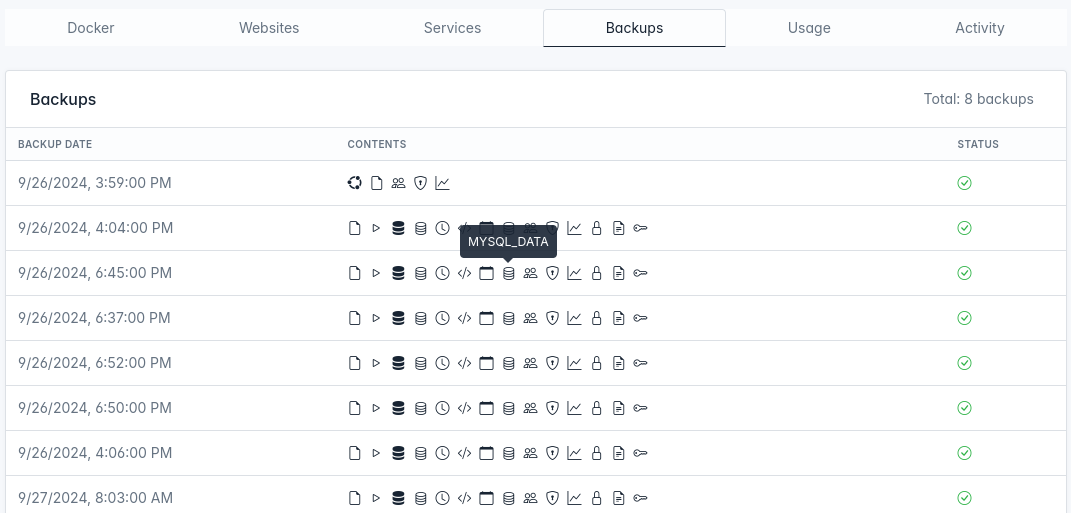Switch to the Docker tab
This screenshot has width=1071, height=513.
(x=91, y=28)
